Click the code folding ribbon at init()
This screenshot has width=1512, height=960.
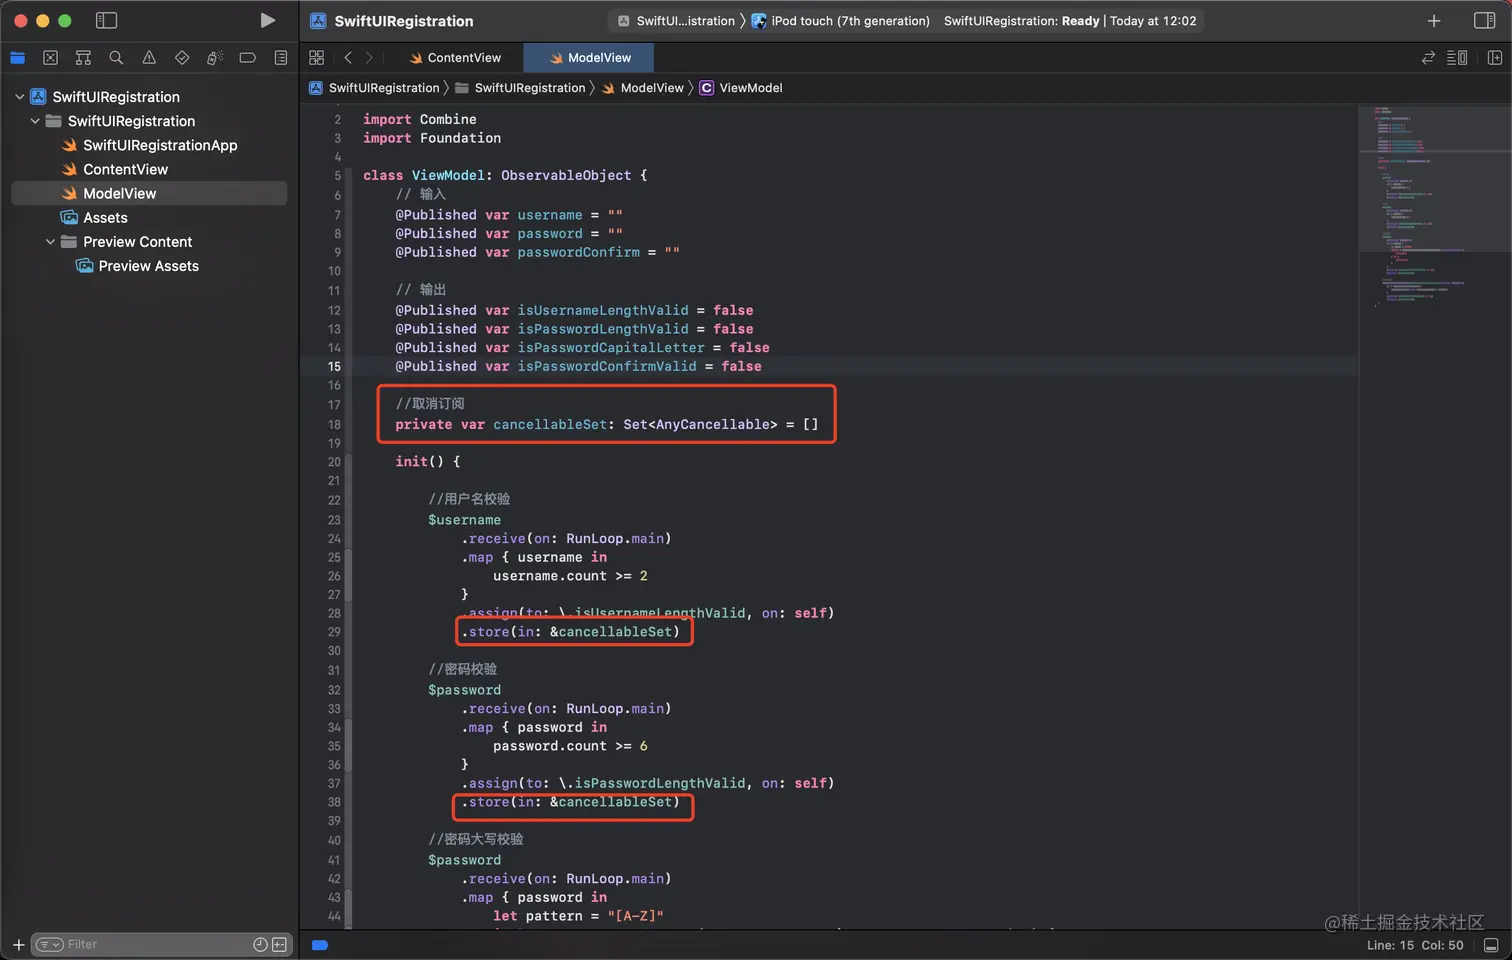tap(348, 462)
